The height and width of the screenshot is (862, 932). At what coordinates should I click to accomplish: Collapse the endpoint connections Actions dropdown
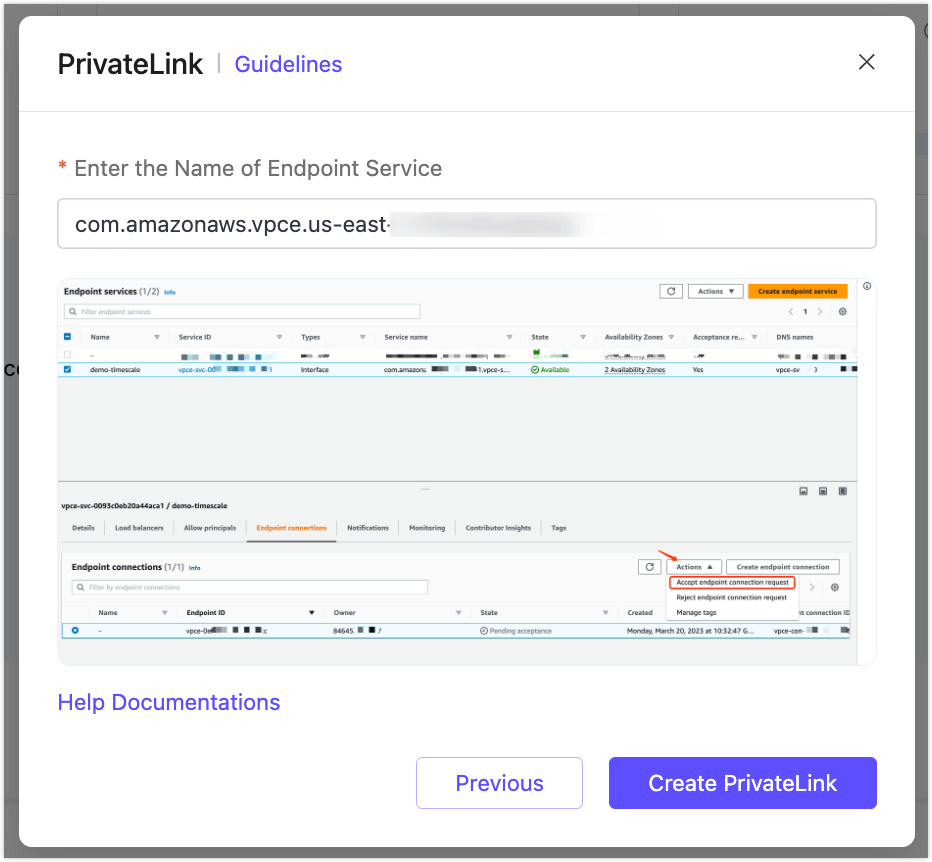coord(693,567)
